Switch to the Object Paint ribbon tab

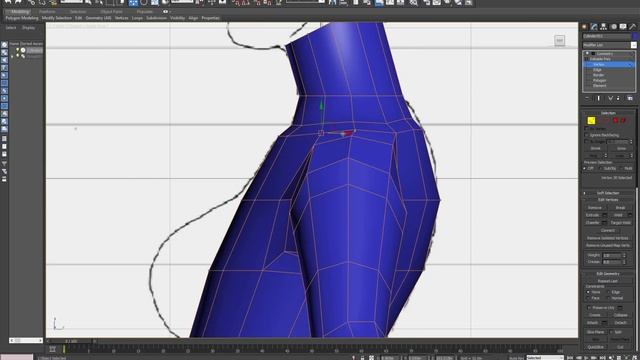(111, 12)
